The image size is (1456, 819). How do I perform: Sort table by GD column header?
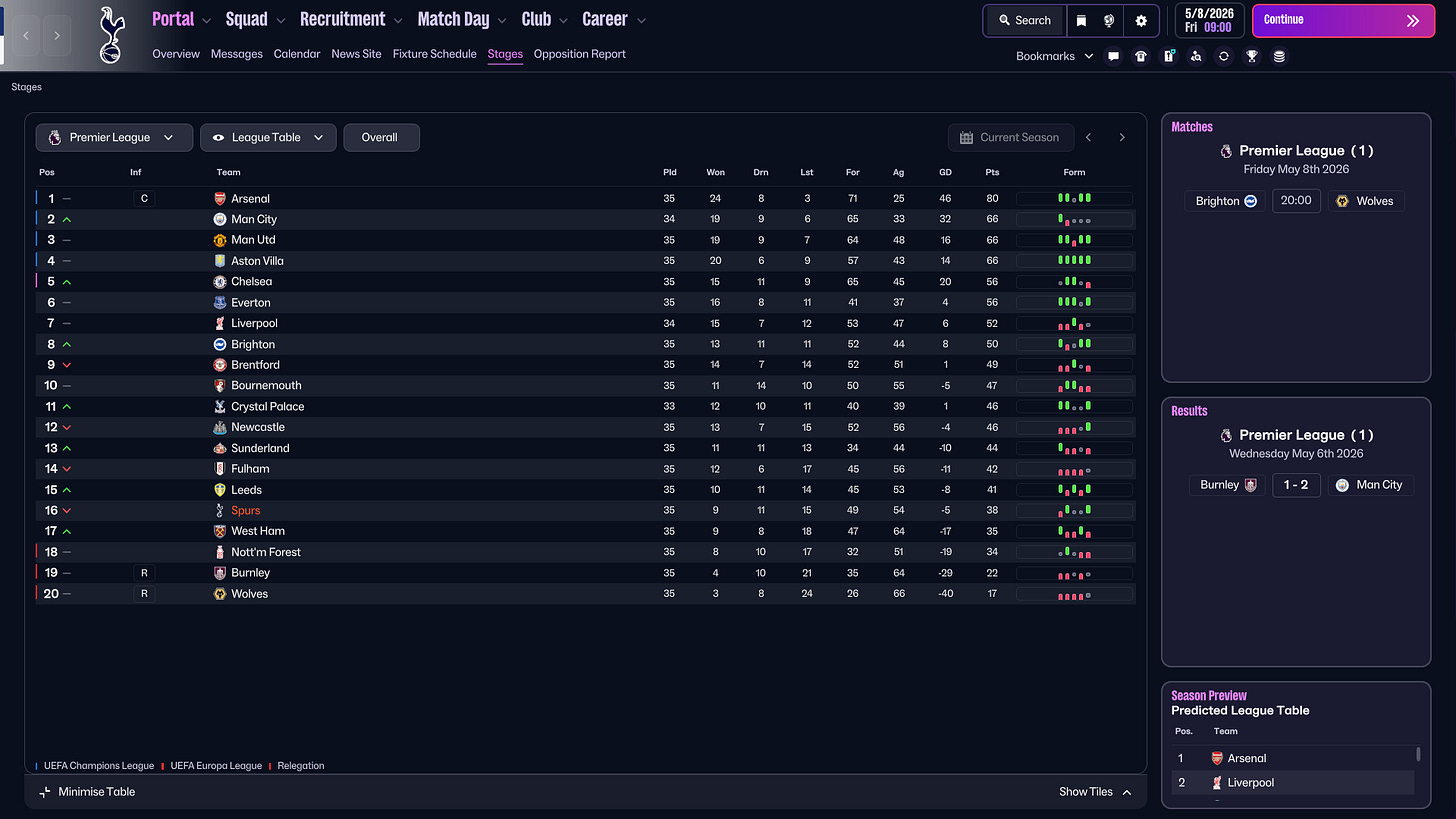[x=945, y=172]
